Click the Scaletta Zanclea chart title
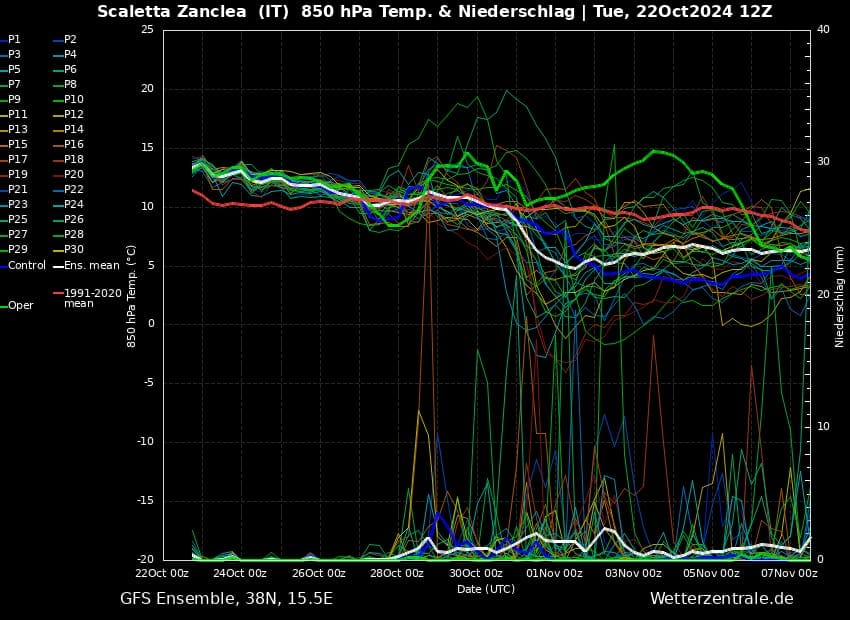 pos(434,12)
